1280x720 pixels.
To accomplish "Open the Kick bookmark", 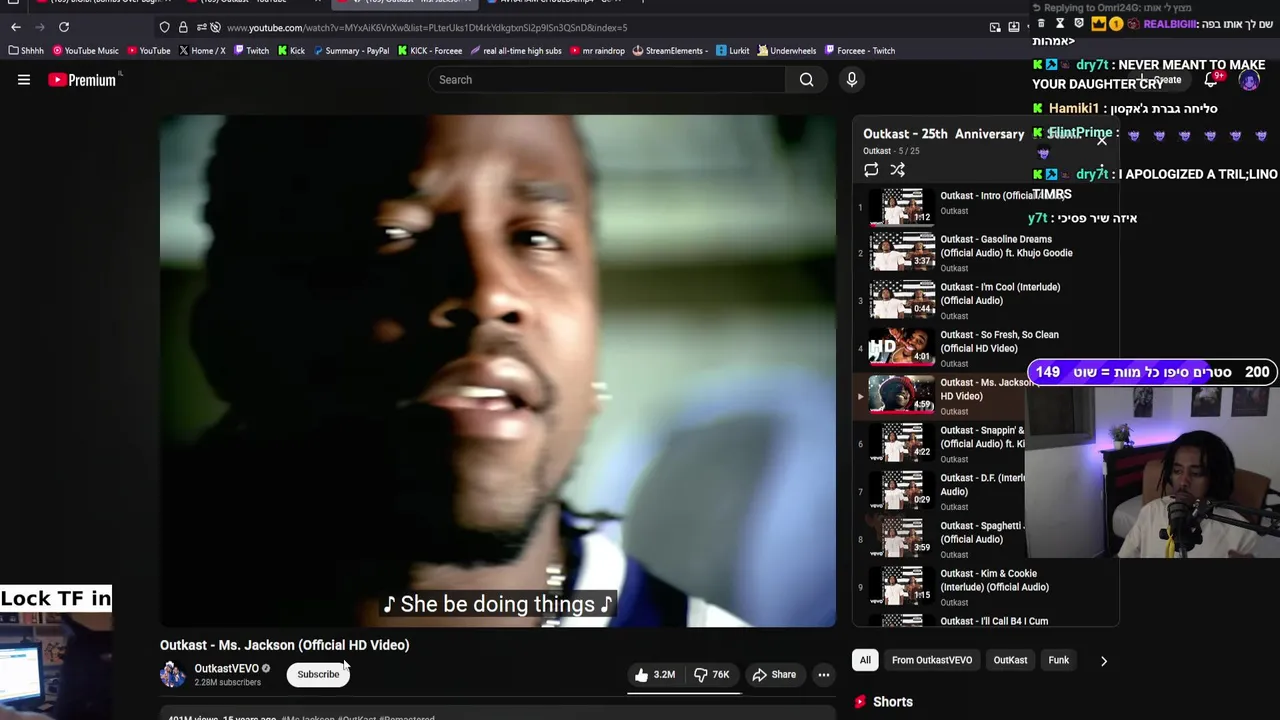I will pos(291,51).
